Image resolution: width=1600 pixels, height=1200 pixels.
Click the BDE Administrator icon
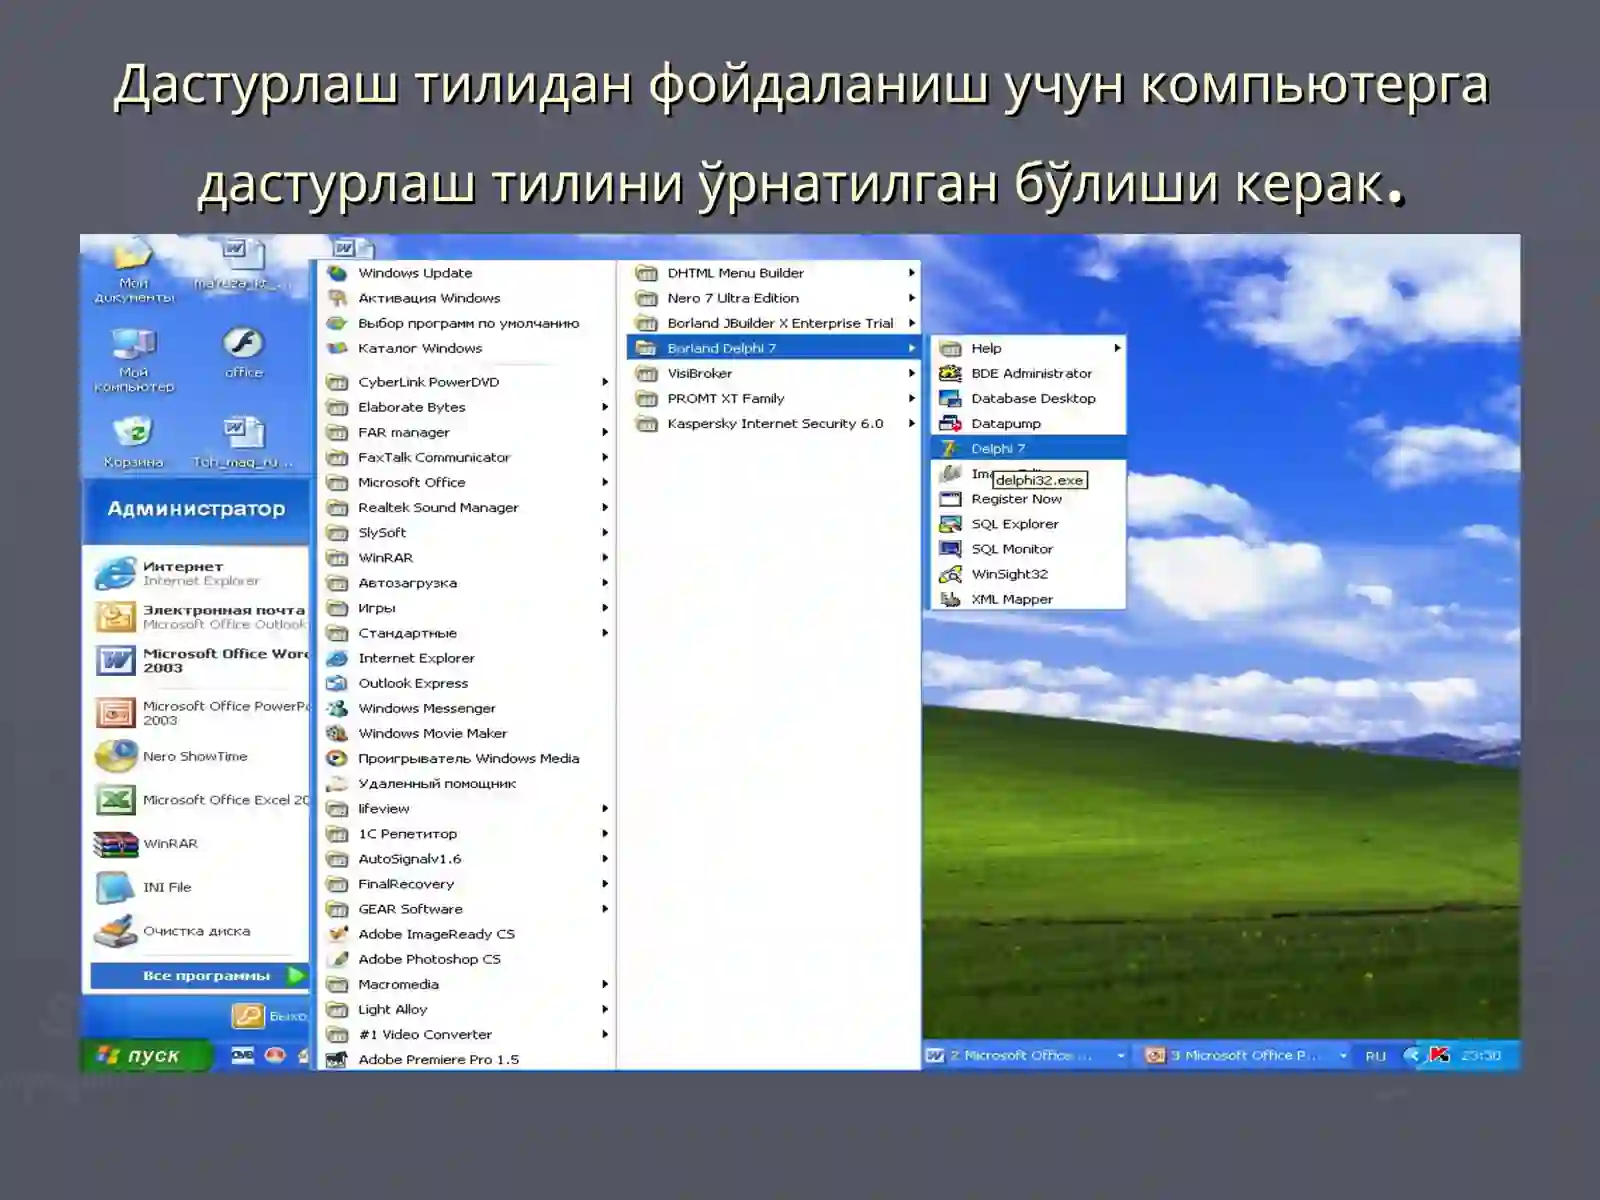tap(950, 373)
